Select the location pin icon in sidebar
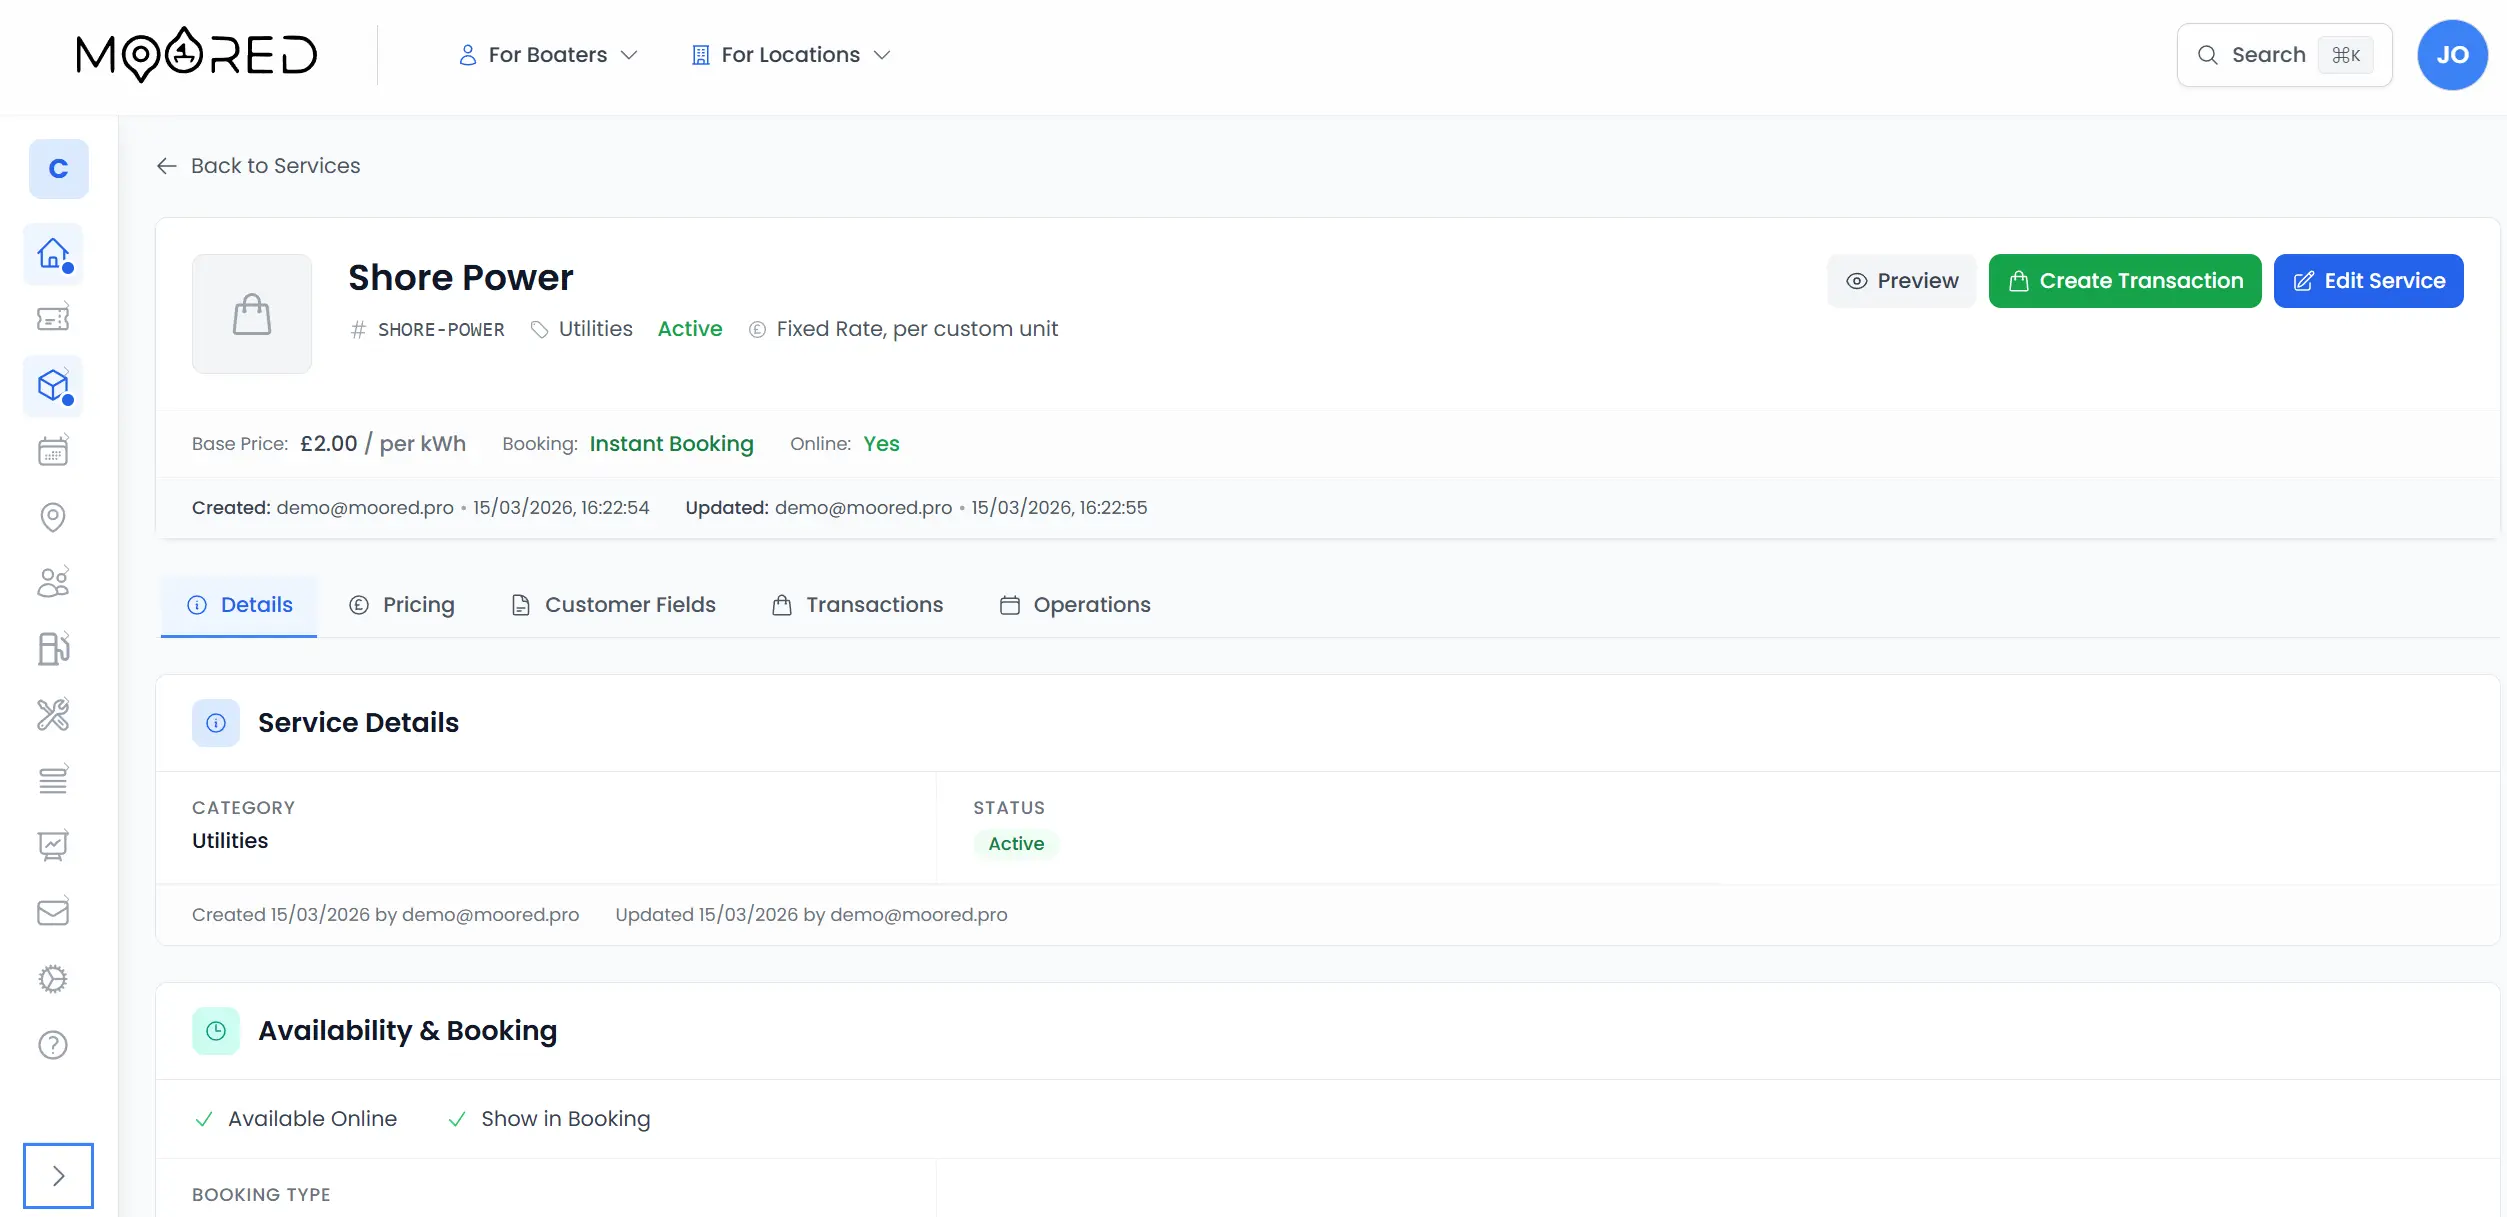Screen dimensions: 2507x1217 coord(52,517)
